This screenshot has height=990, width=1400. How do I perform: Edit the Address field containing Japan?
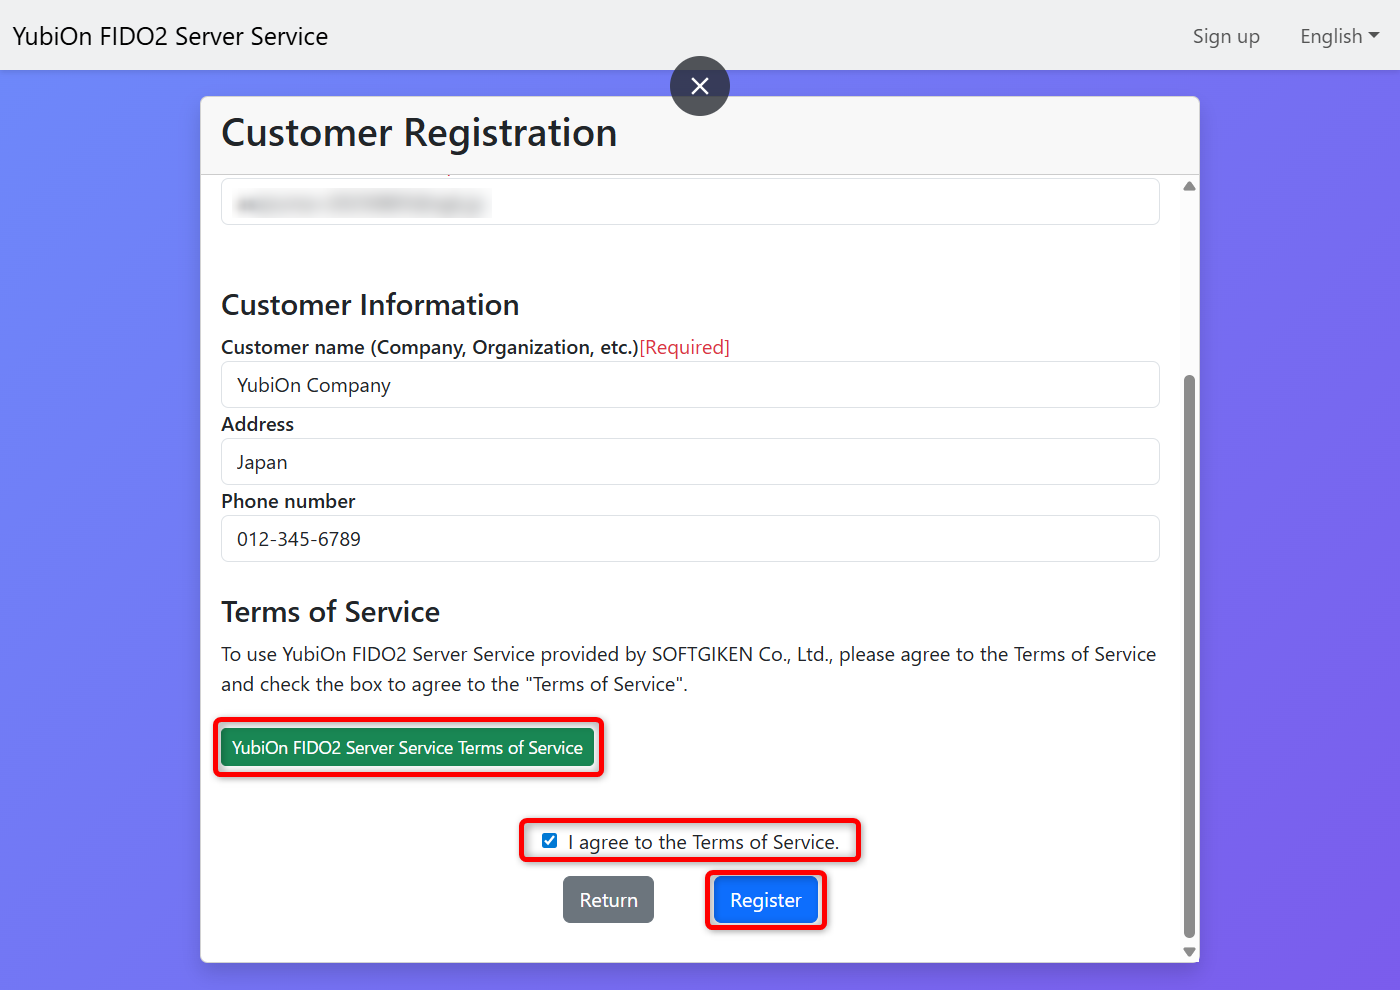[x=690, y=461]
